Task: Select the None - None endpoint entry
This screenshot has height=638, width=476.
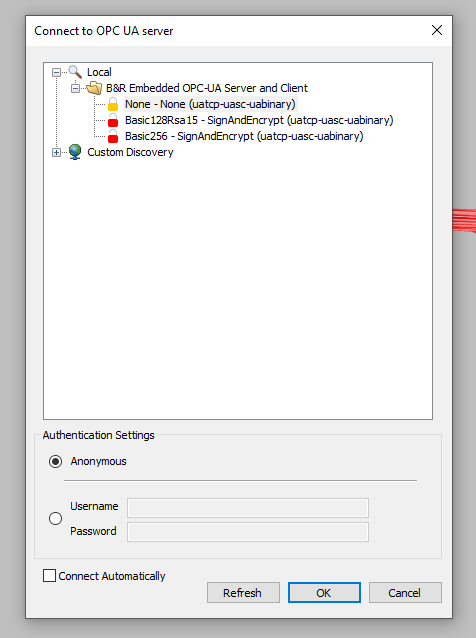Action: [210, 104]
